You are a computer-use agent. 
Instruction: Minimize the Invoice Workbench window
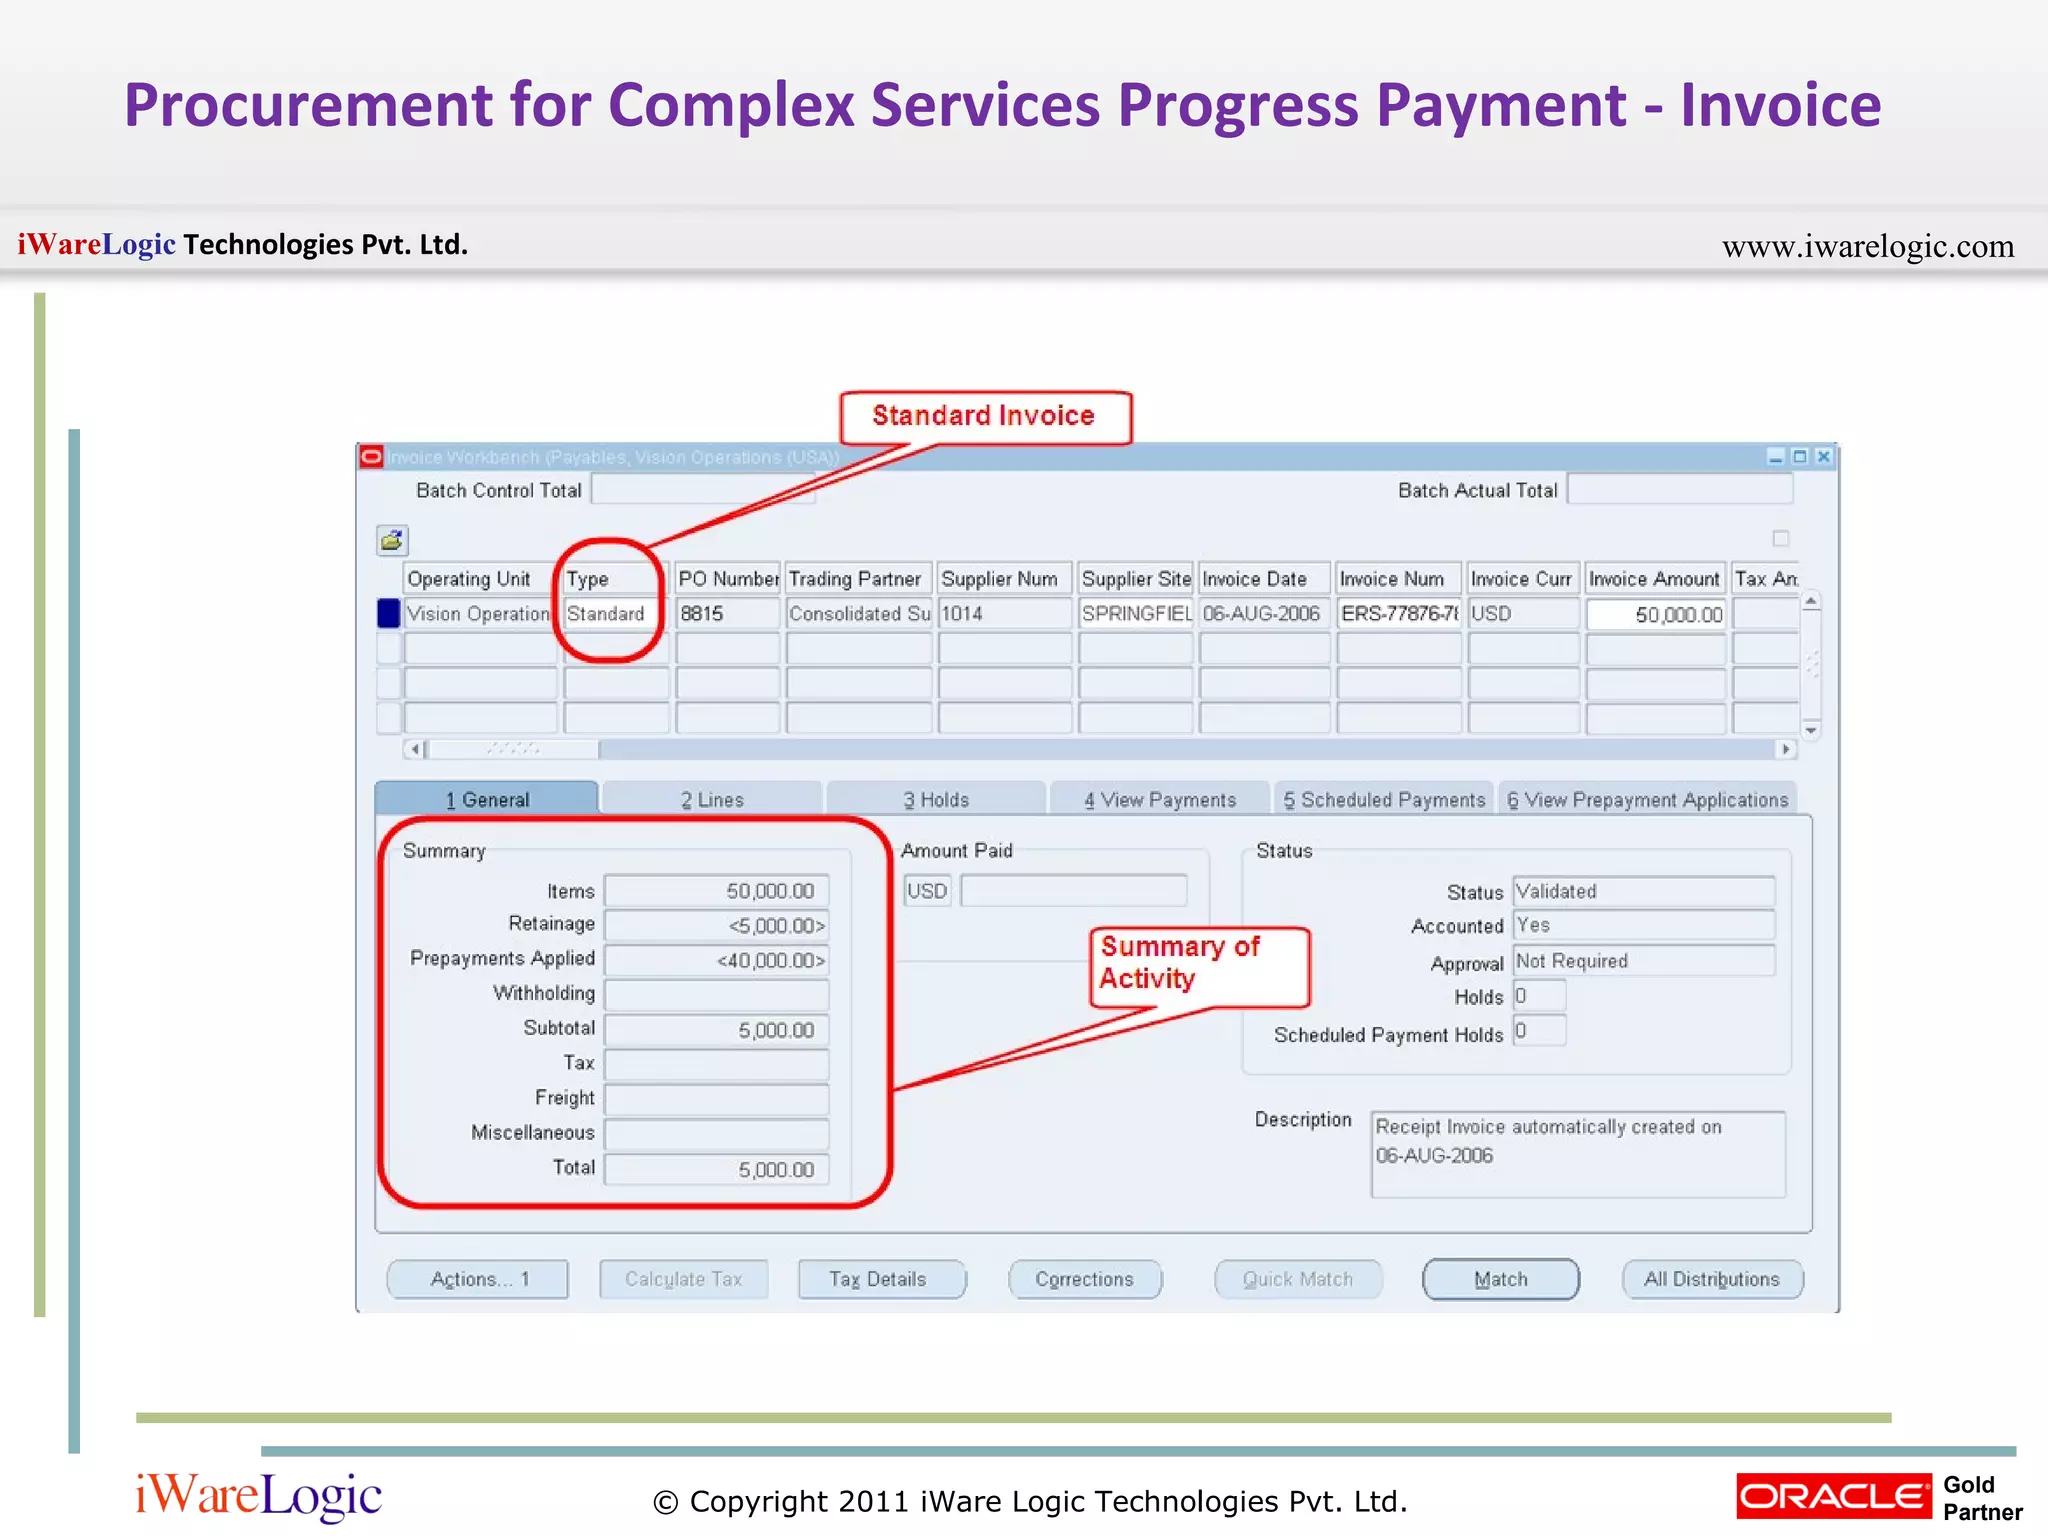pyautogui.click(x=1776, y=457)
